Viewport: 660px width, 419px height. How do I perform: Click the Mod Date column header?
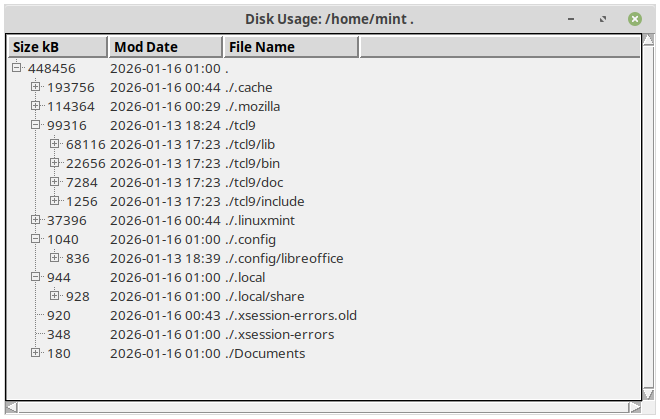coord(165,47)
